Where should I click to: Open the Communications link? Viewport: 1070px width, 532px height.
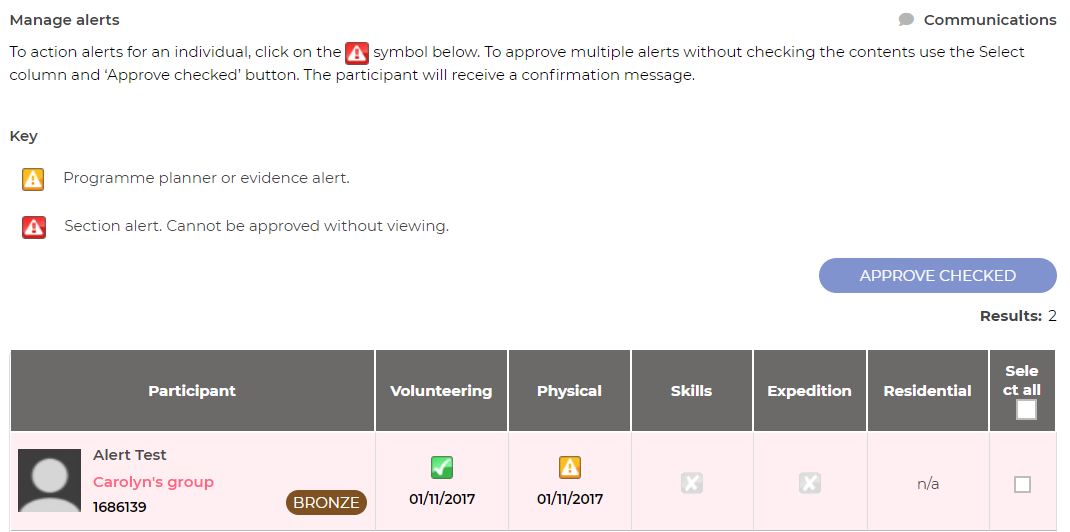[989, 20]
